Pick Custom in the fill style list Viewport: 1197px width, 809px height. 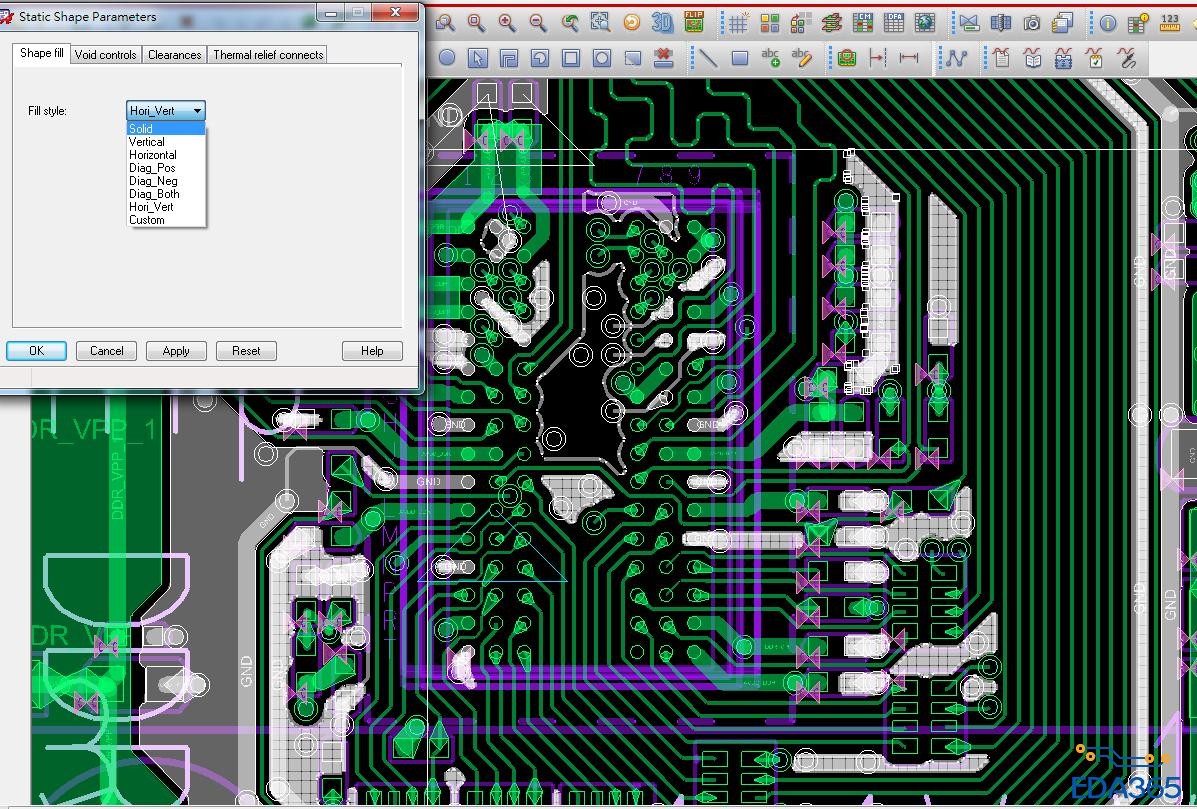[147, 220]
